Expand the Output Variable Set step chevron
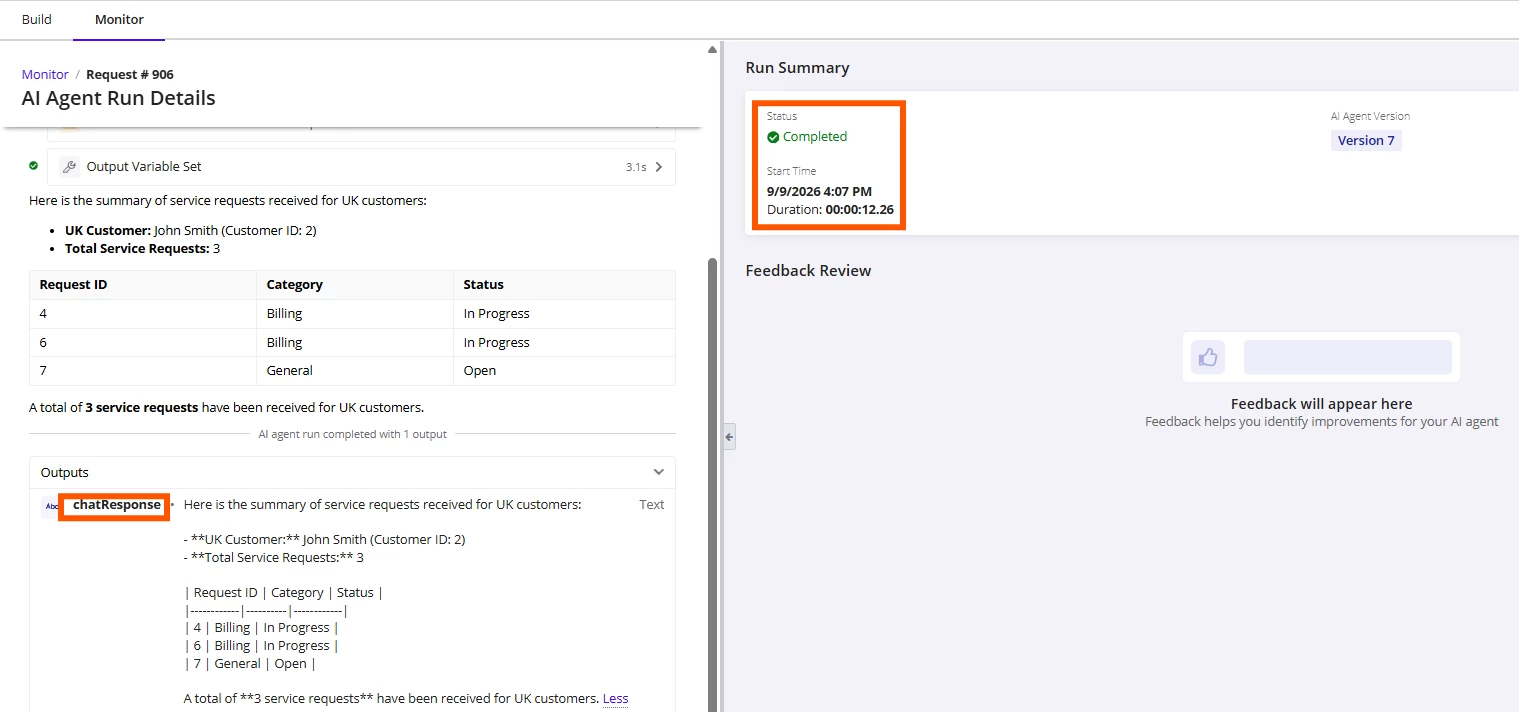Viewport: 1519px width, 712px height. [x=658, y=167]
